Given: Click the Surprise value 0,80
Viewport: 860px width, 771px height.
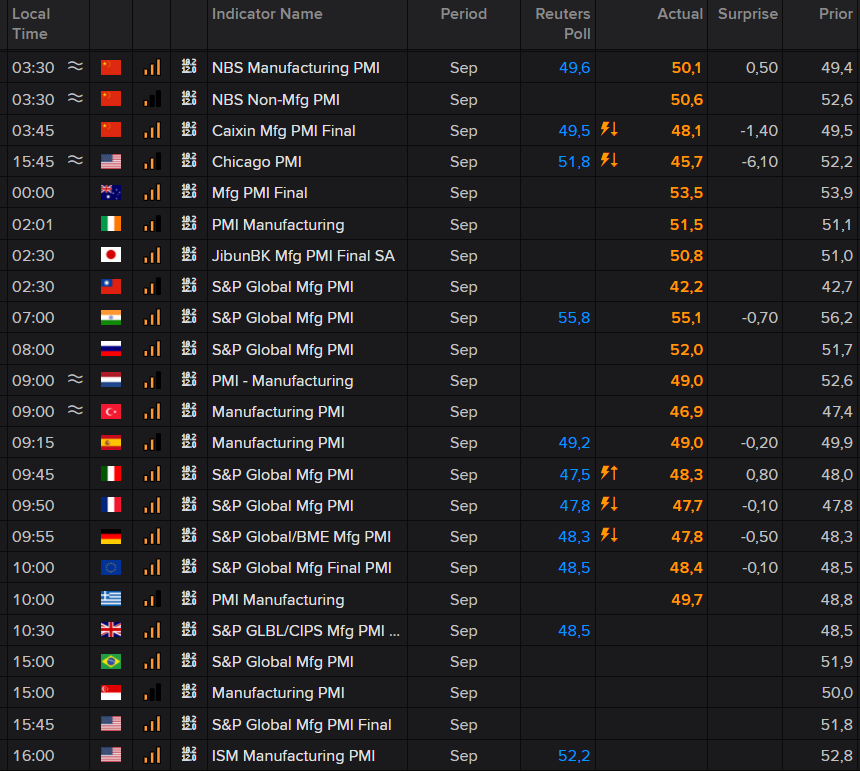Looking at the screenshot, I should click(762, 474).
